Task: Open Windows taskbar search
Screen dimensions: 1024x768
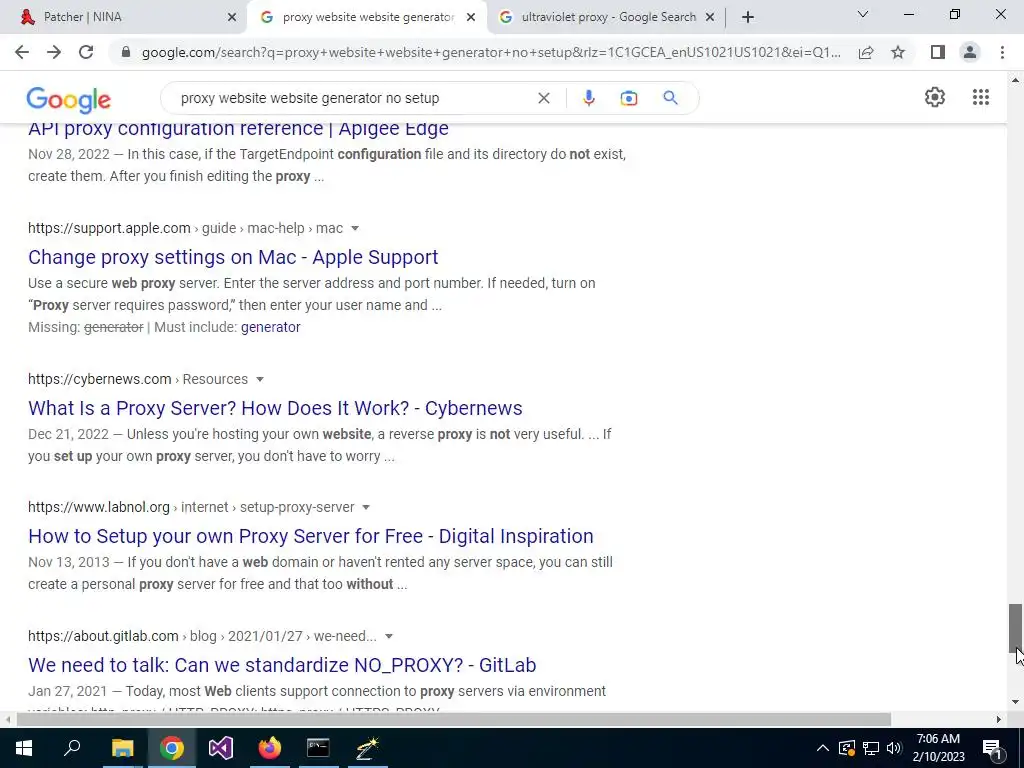Action: [72, 748]
